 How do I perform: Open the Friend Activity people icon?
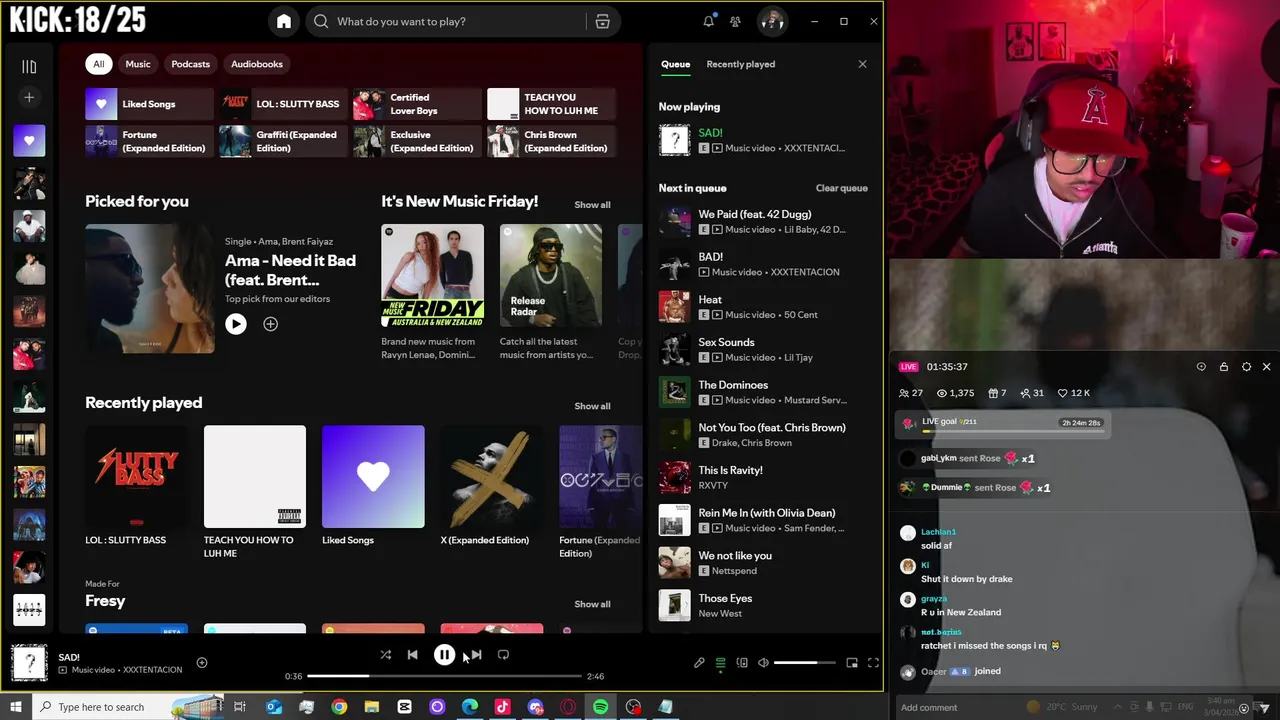tap(735, 21)
